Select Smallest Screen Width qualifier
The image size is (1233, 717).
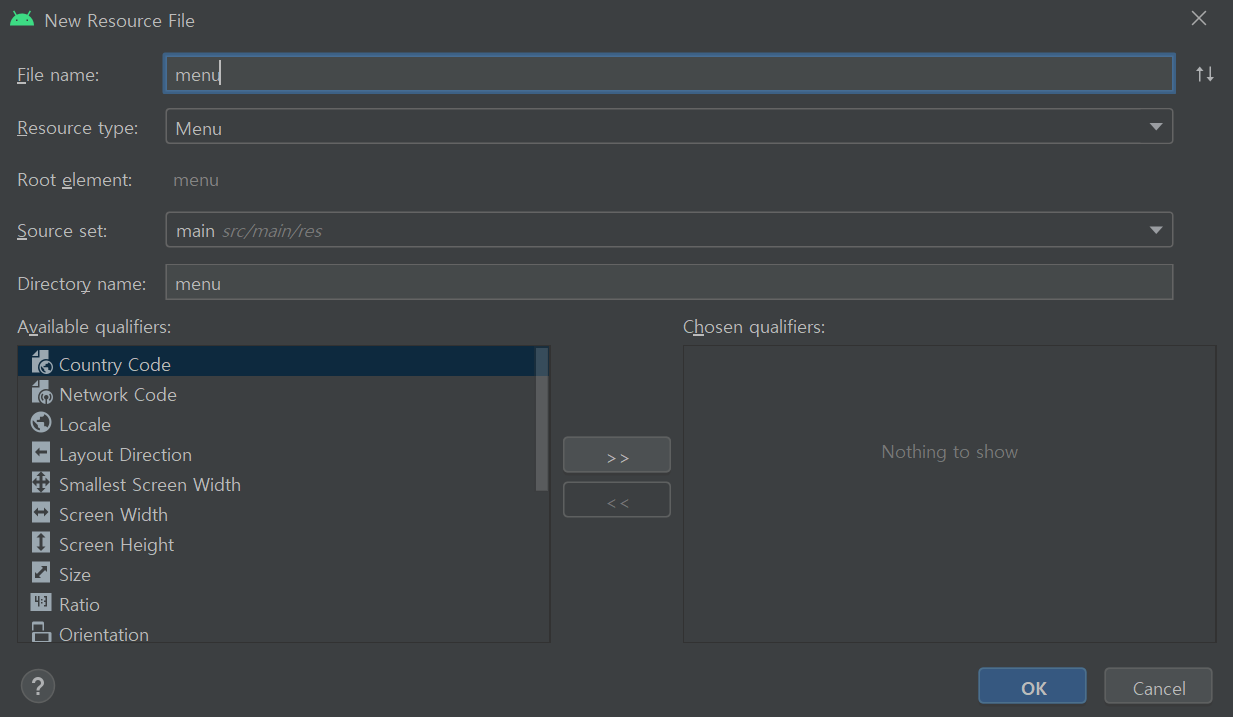[276, 484]
